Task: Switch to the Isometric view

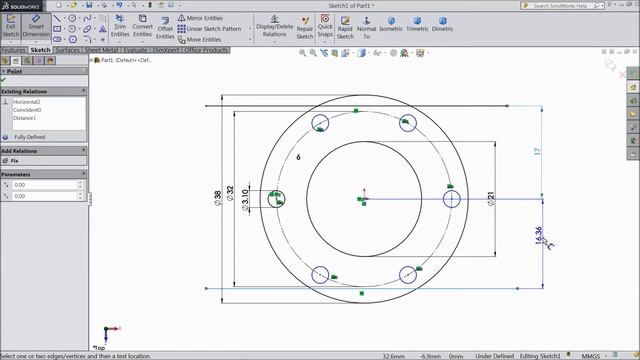Action: [x=391, y=24]
